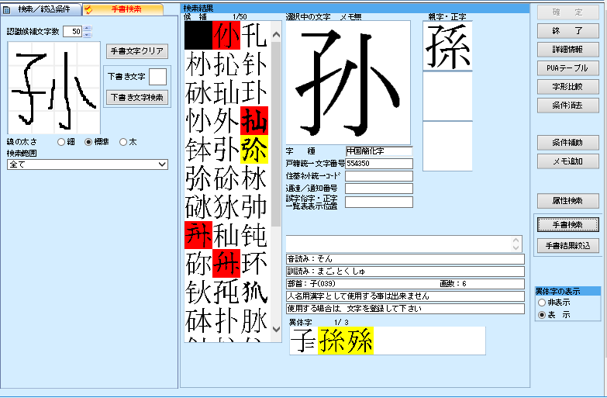This screenshot has height=398, width=607.
Task: Click the 認識候補文字数 value field 50
Action: pos(73,31)
